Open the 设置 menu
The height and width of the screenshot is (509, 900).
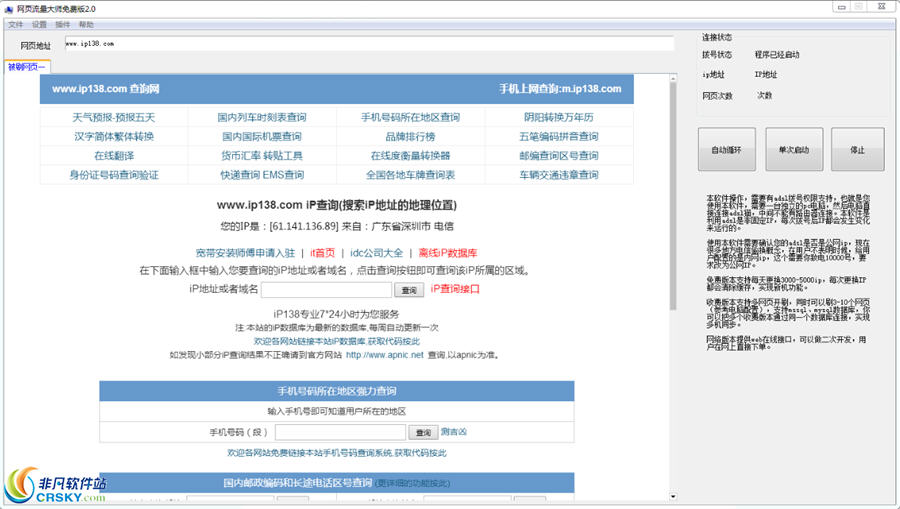pos(39,24)
